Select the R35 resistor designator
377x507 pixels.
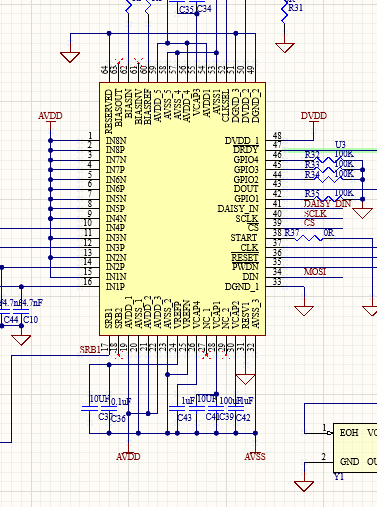(312, 194)
